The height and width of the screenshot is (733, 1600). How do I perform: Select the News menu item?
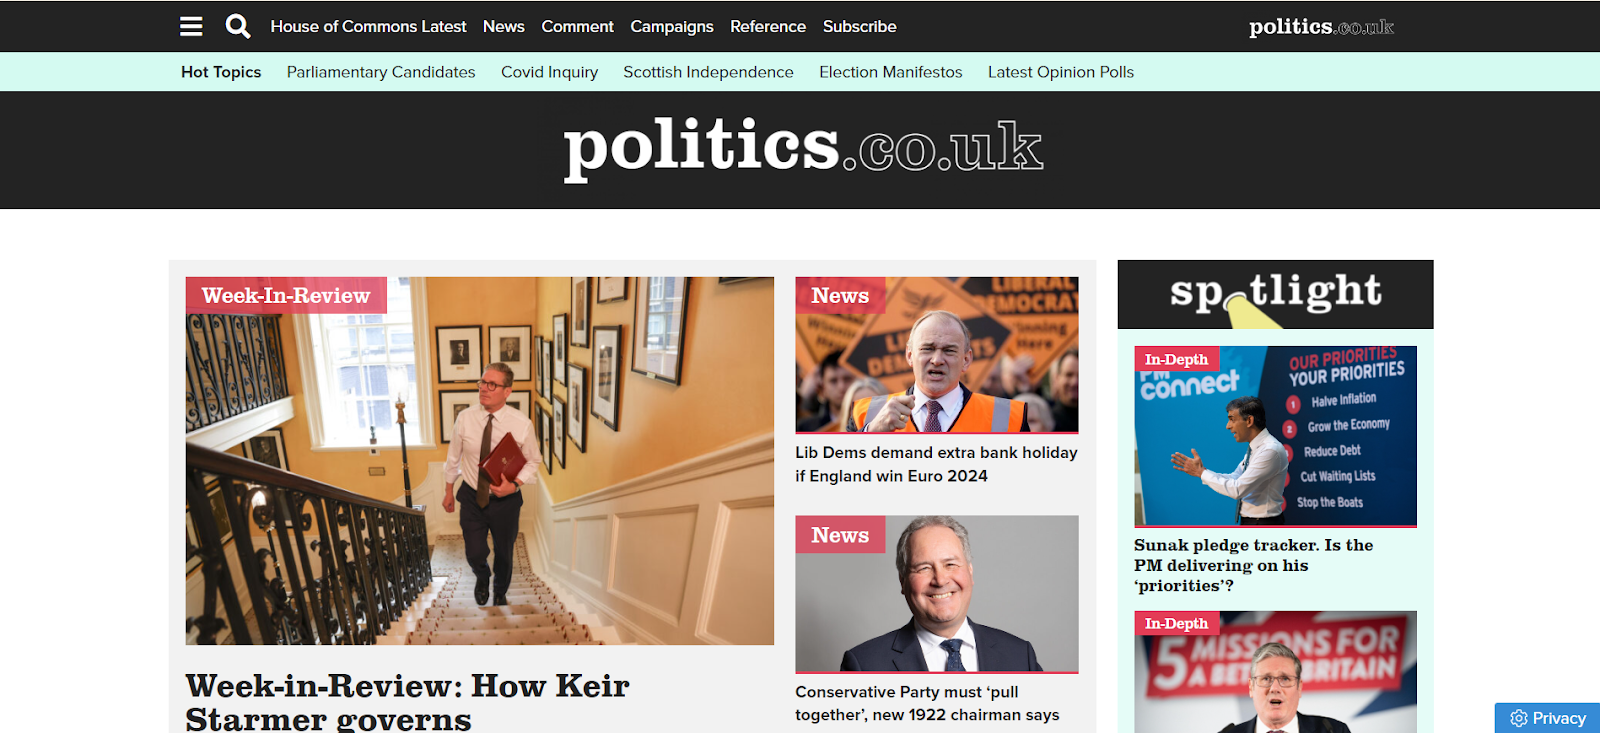(x=503, y=26)
